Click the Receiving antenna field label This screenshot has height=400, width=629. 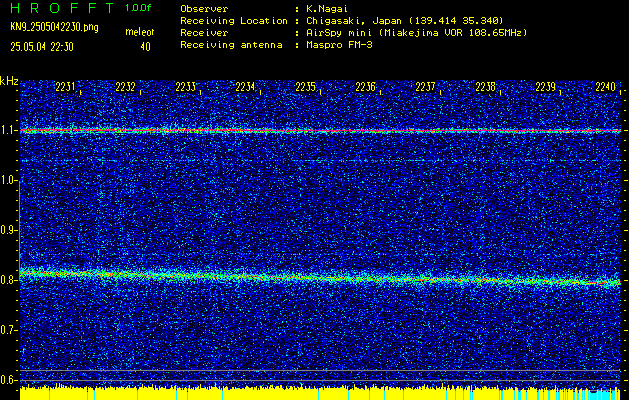pos(231,45)
